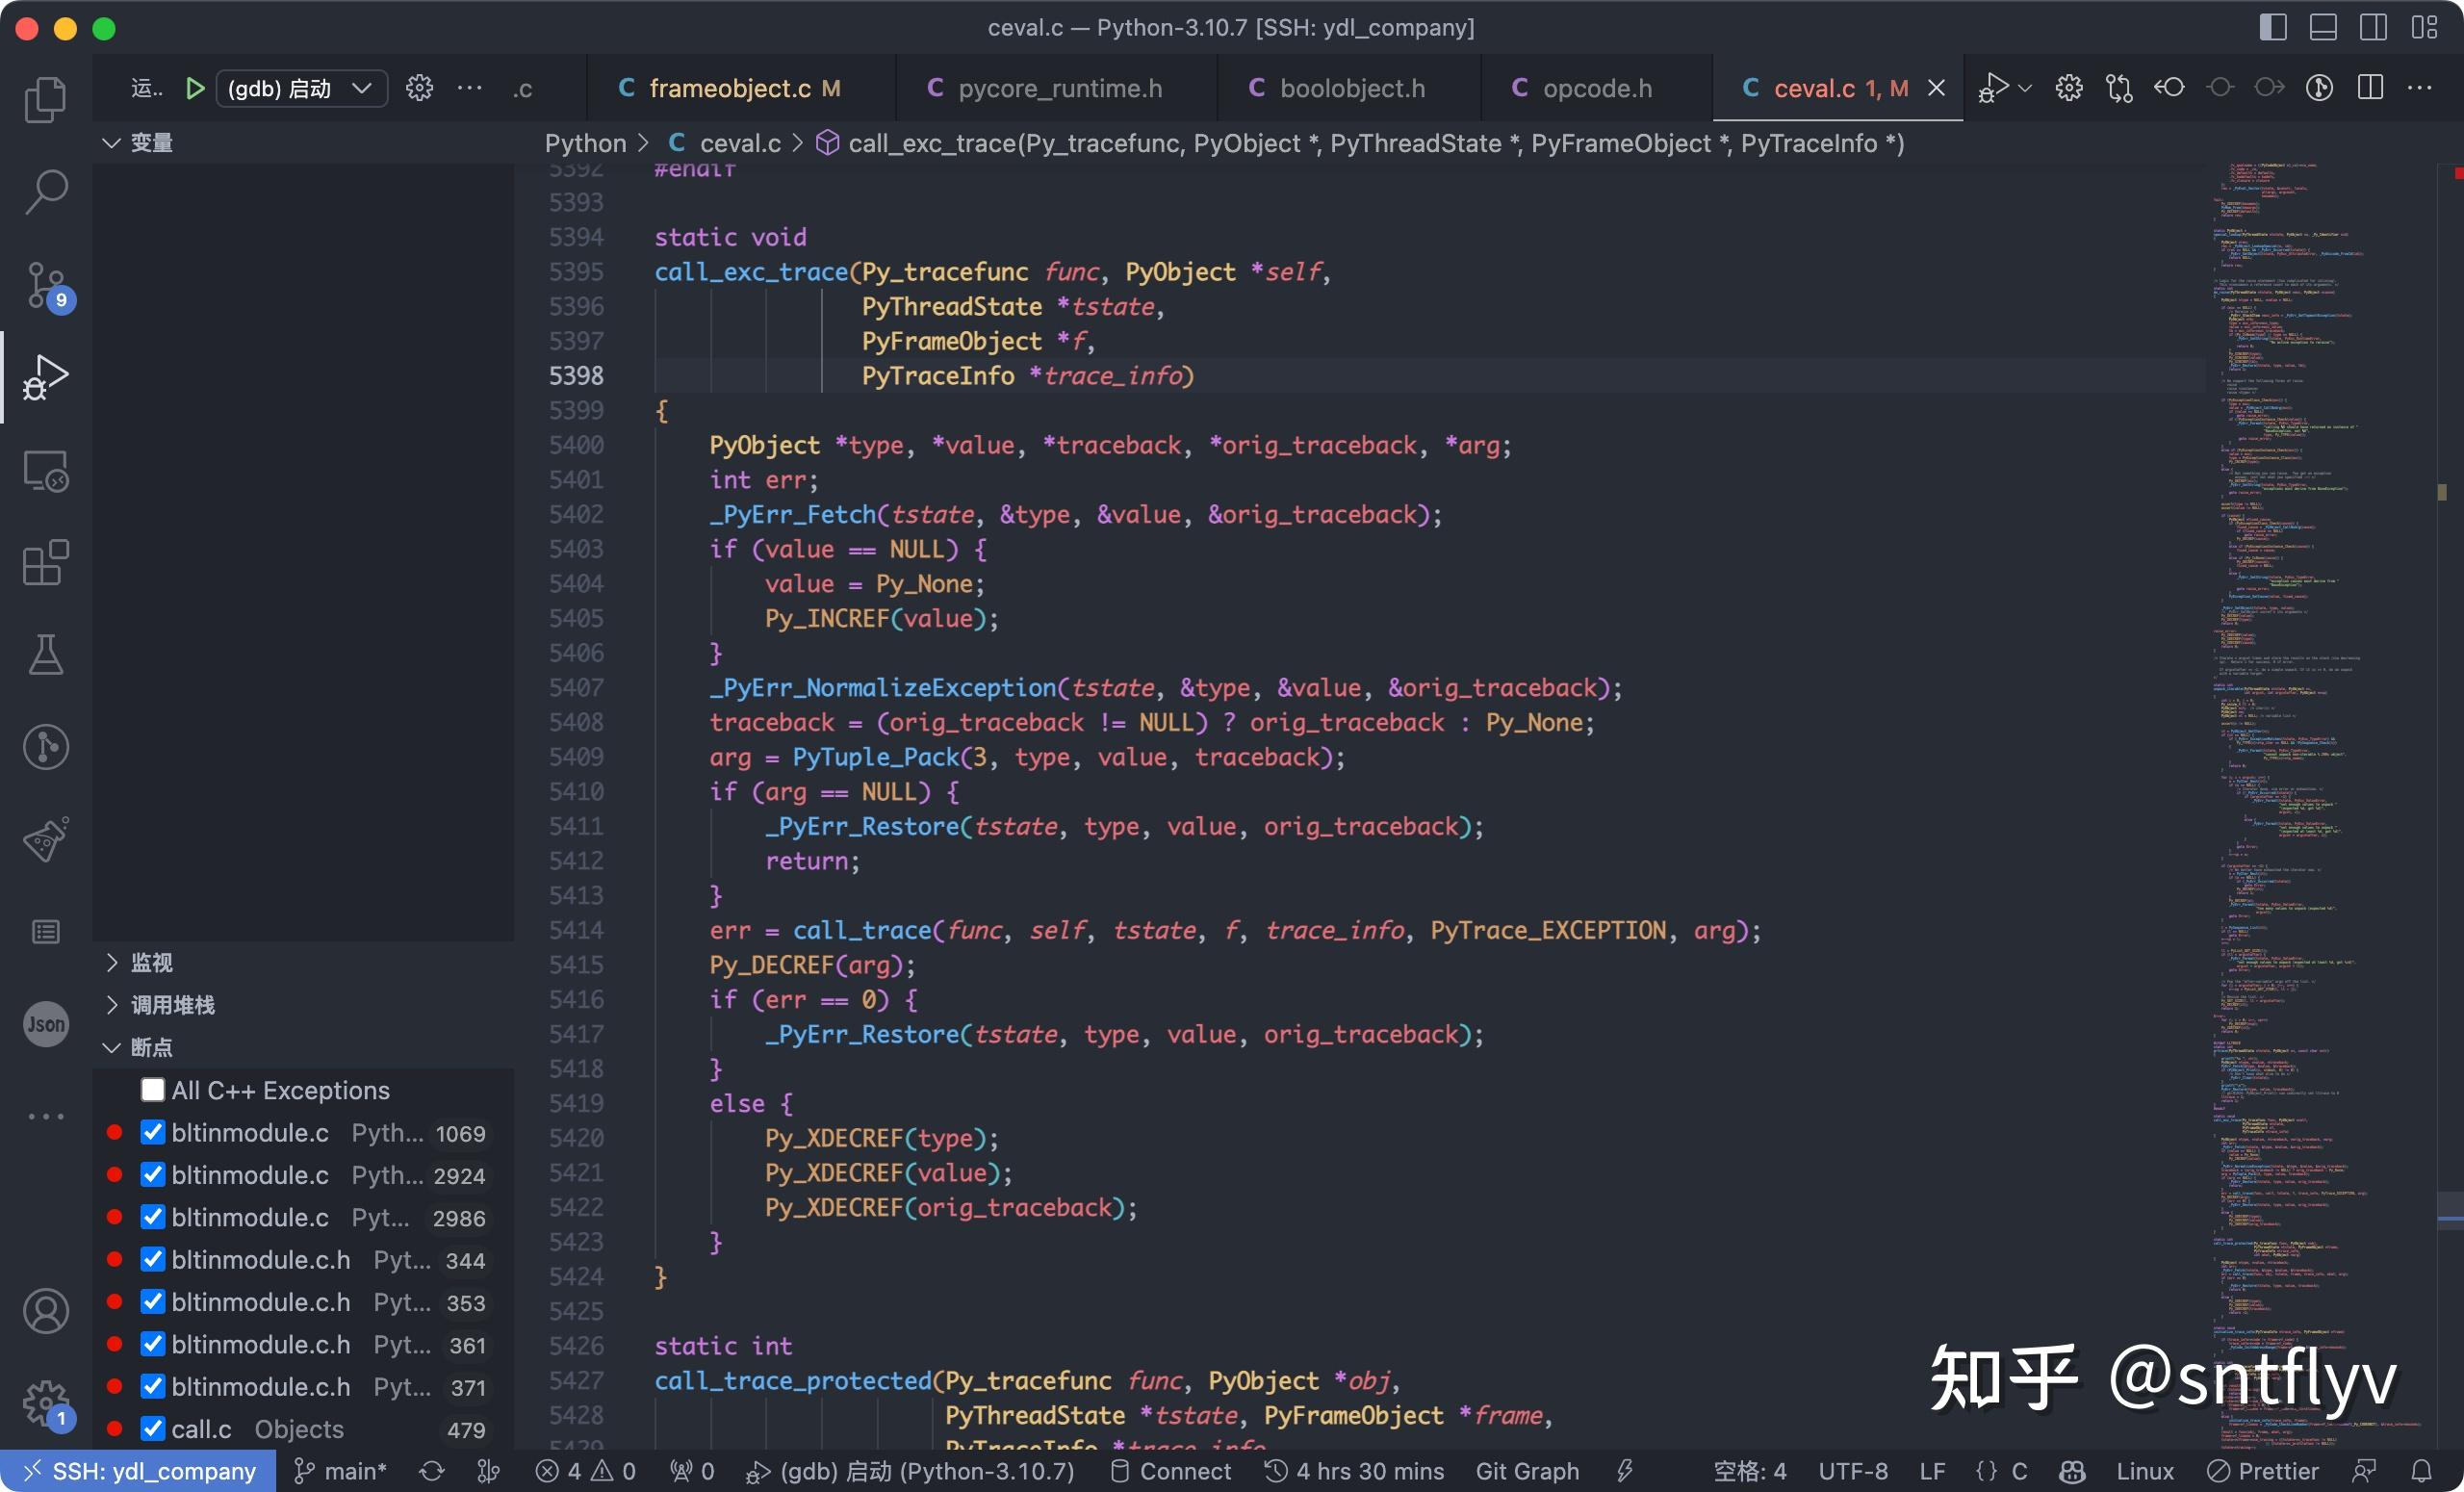Open the Extensions icon in activity bar
Image resolution: width=2464 pixels, height=1492 pixels.
click(44, 563)
